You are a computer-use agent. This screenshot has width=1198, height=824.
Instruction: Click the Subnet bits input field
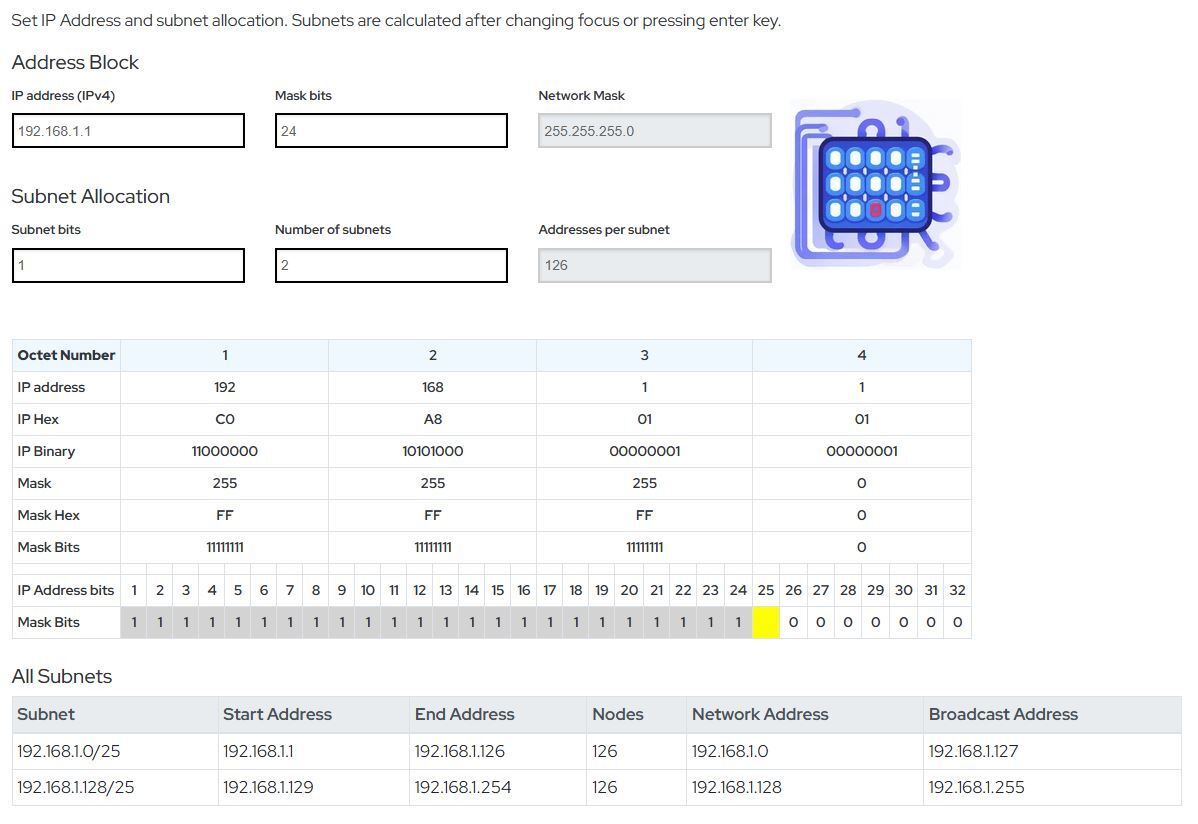[128, 265]
